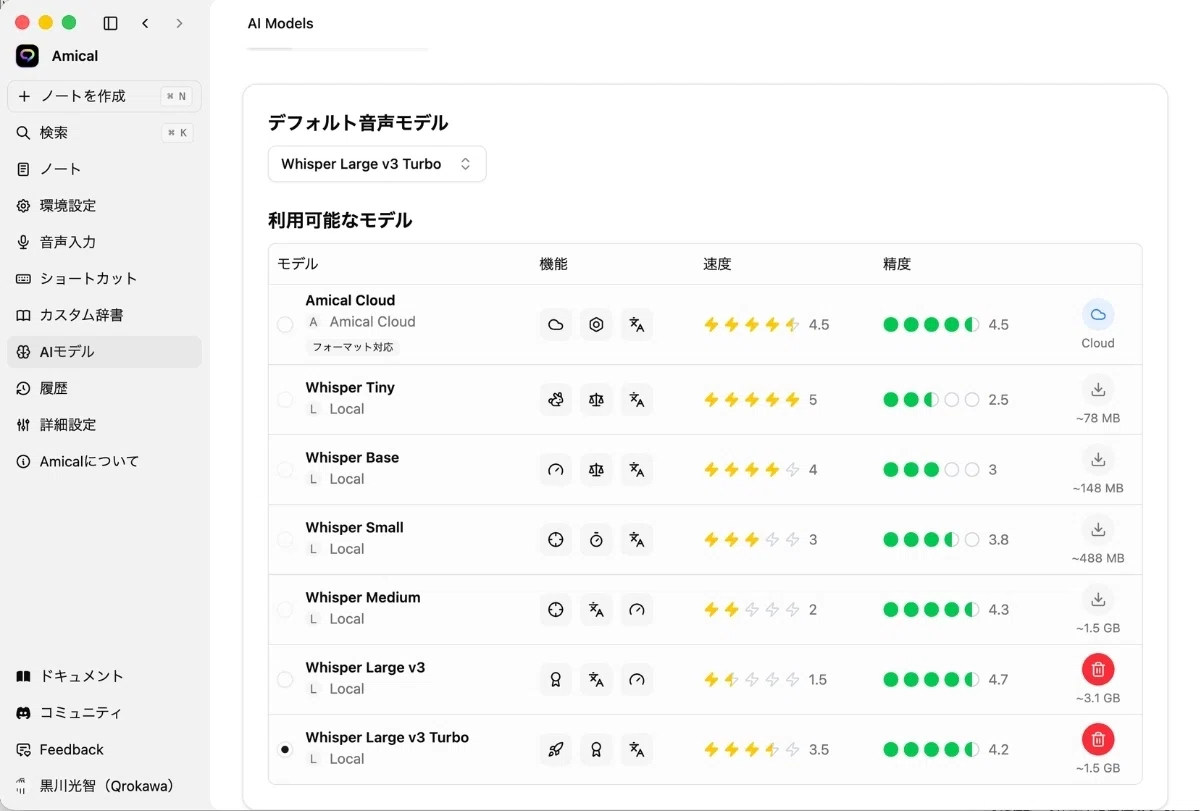Click the 速度 column header
This screenshot has width=1200, height=811.
717,264
